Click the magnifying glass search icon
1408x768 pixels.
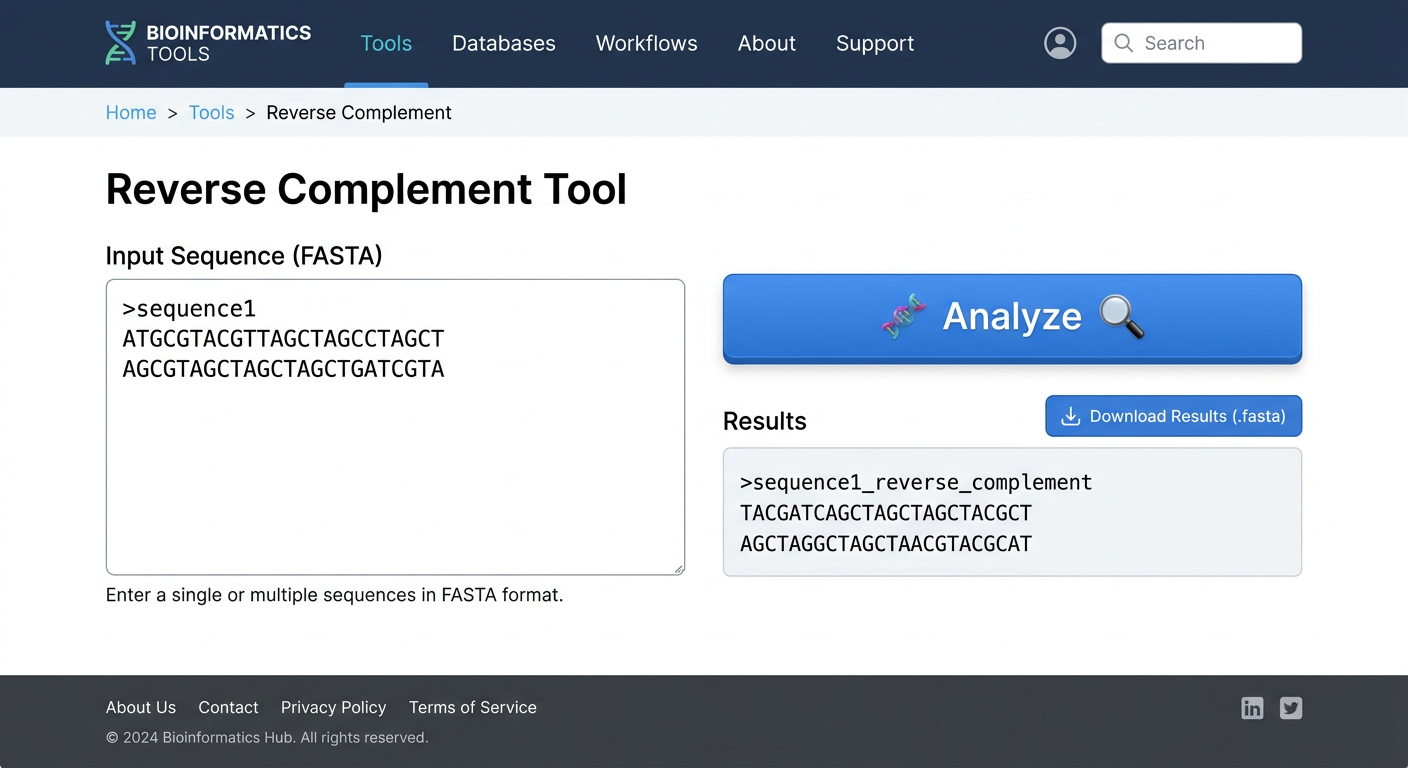click(1124, 43)
